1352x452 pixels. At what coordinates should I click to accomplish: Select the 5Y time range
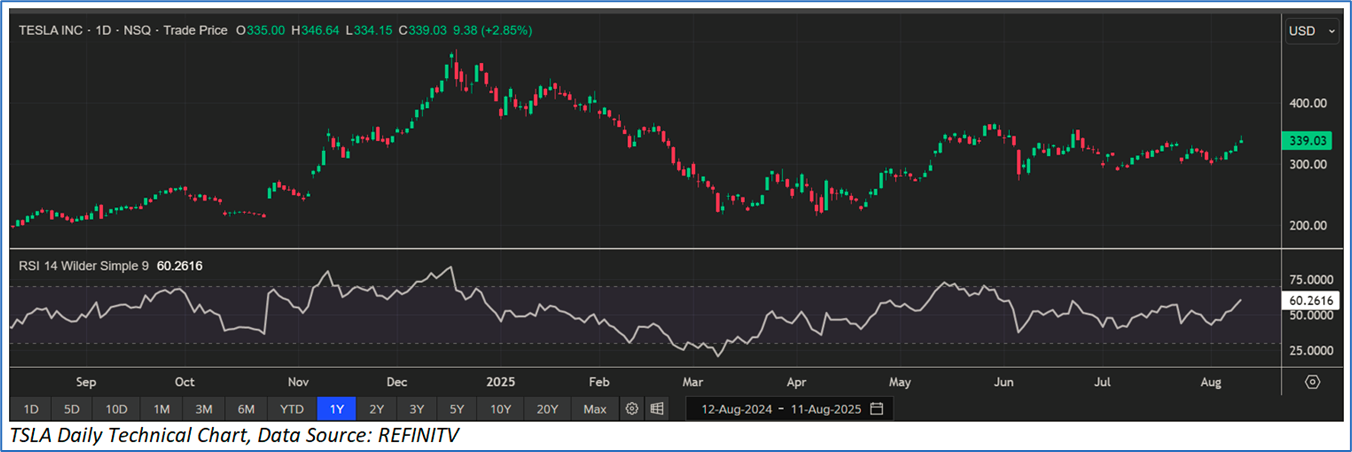click(x=457, y=409)
